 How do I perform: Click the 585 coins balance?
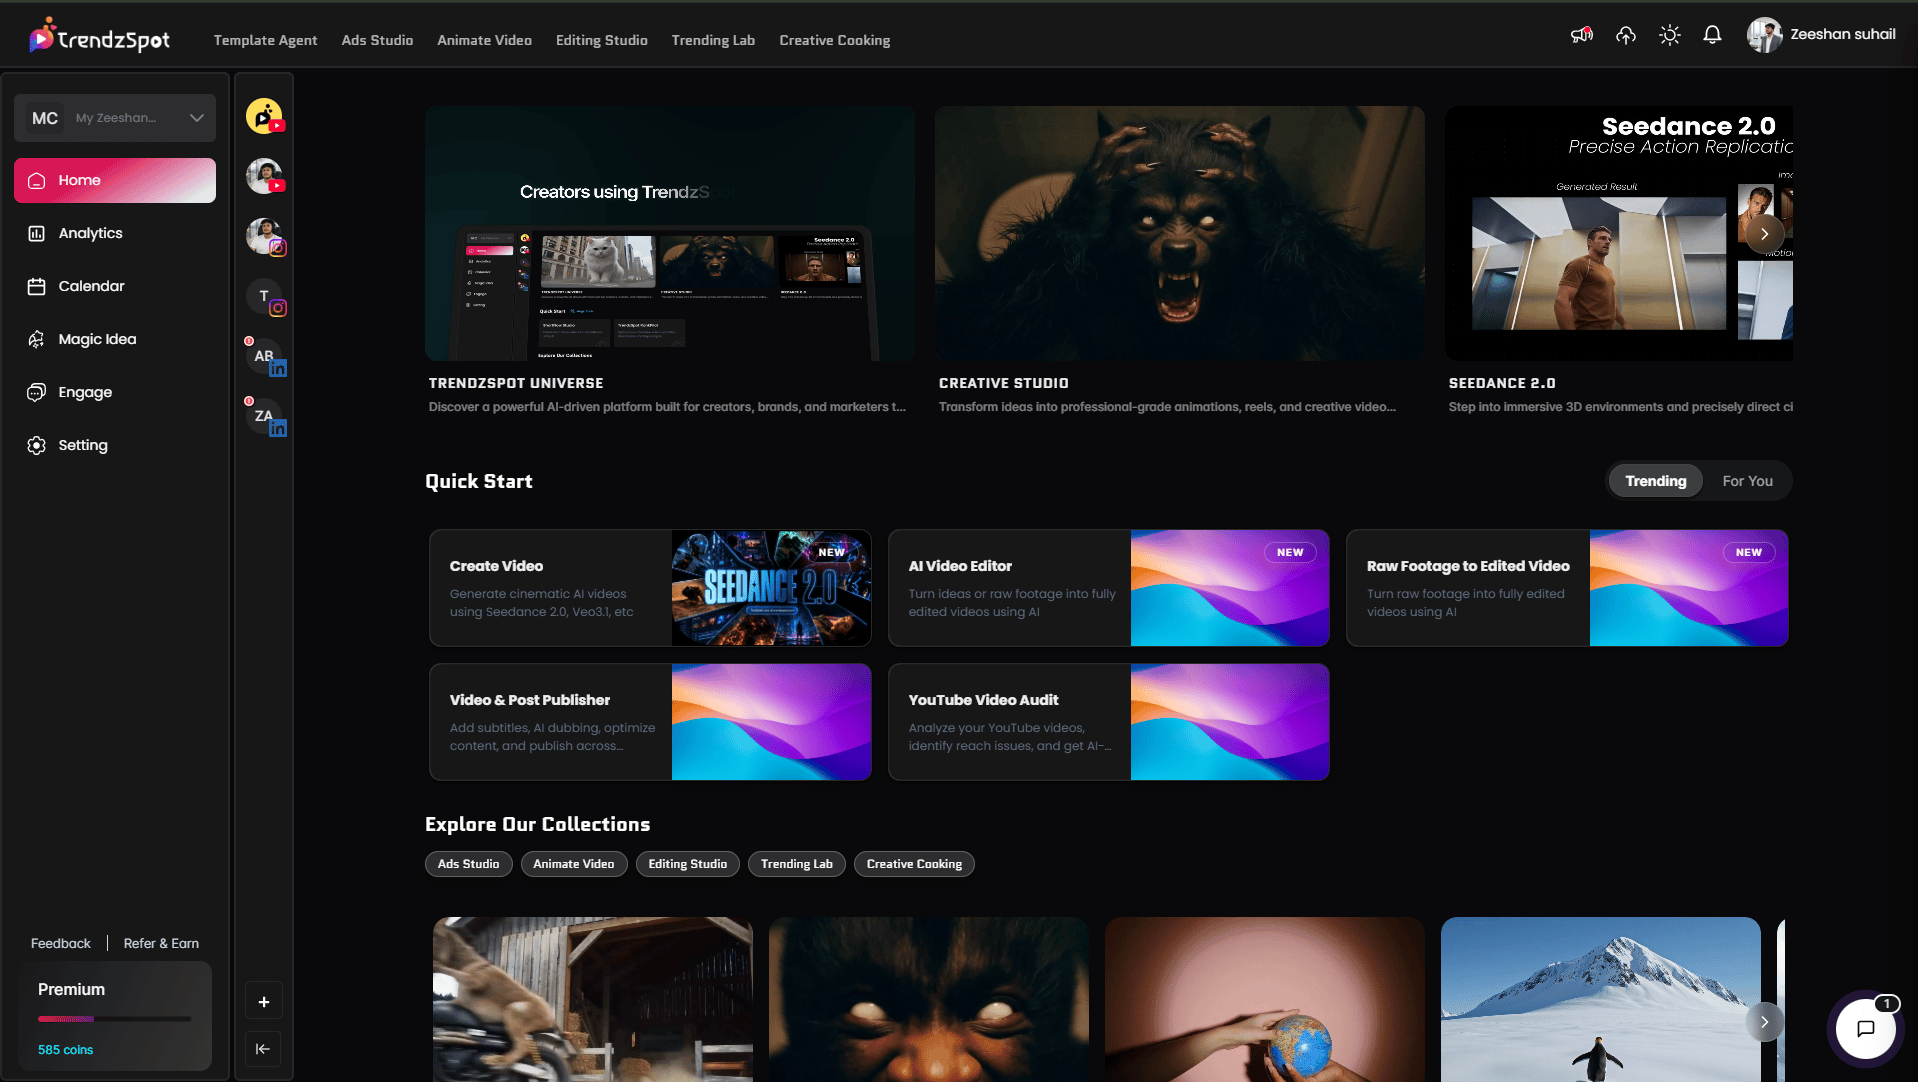tap(65, 1050)
